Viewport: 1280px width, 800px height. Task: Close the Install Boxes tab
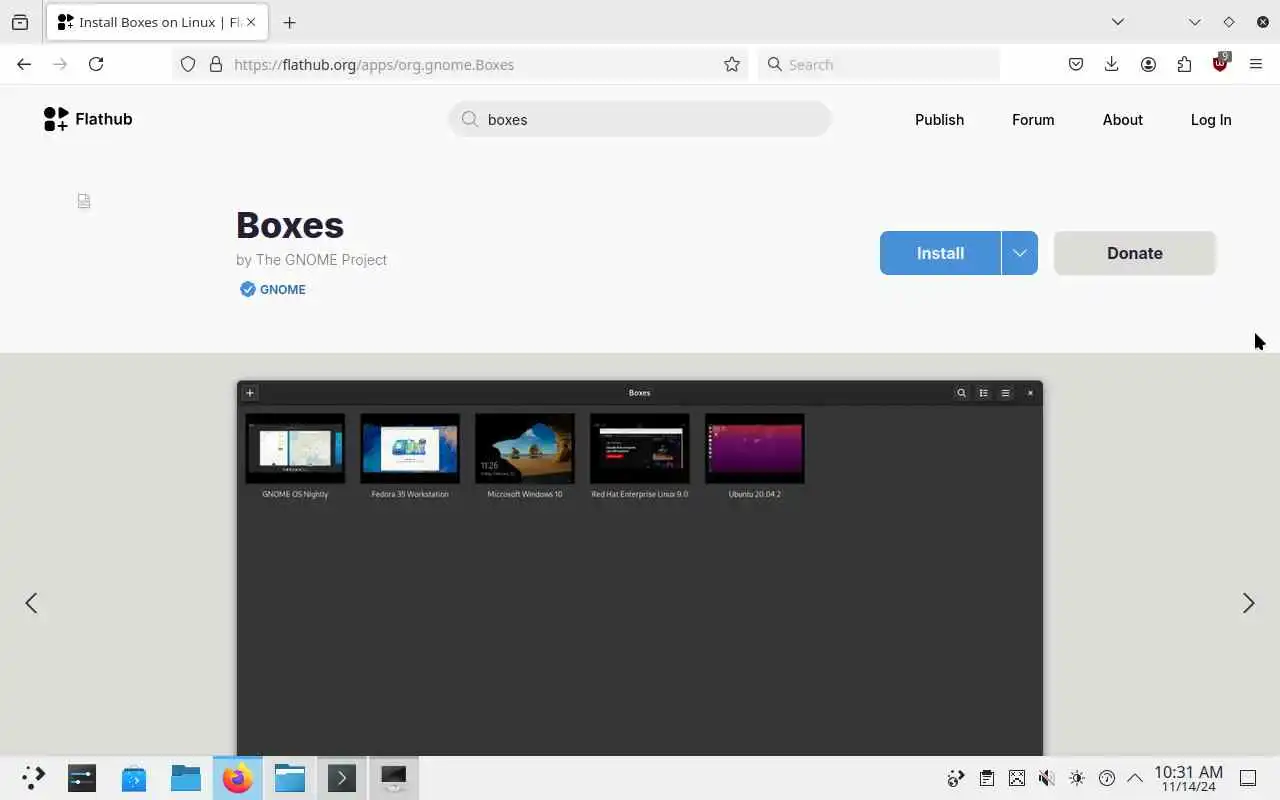250,22
